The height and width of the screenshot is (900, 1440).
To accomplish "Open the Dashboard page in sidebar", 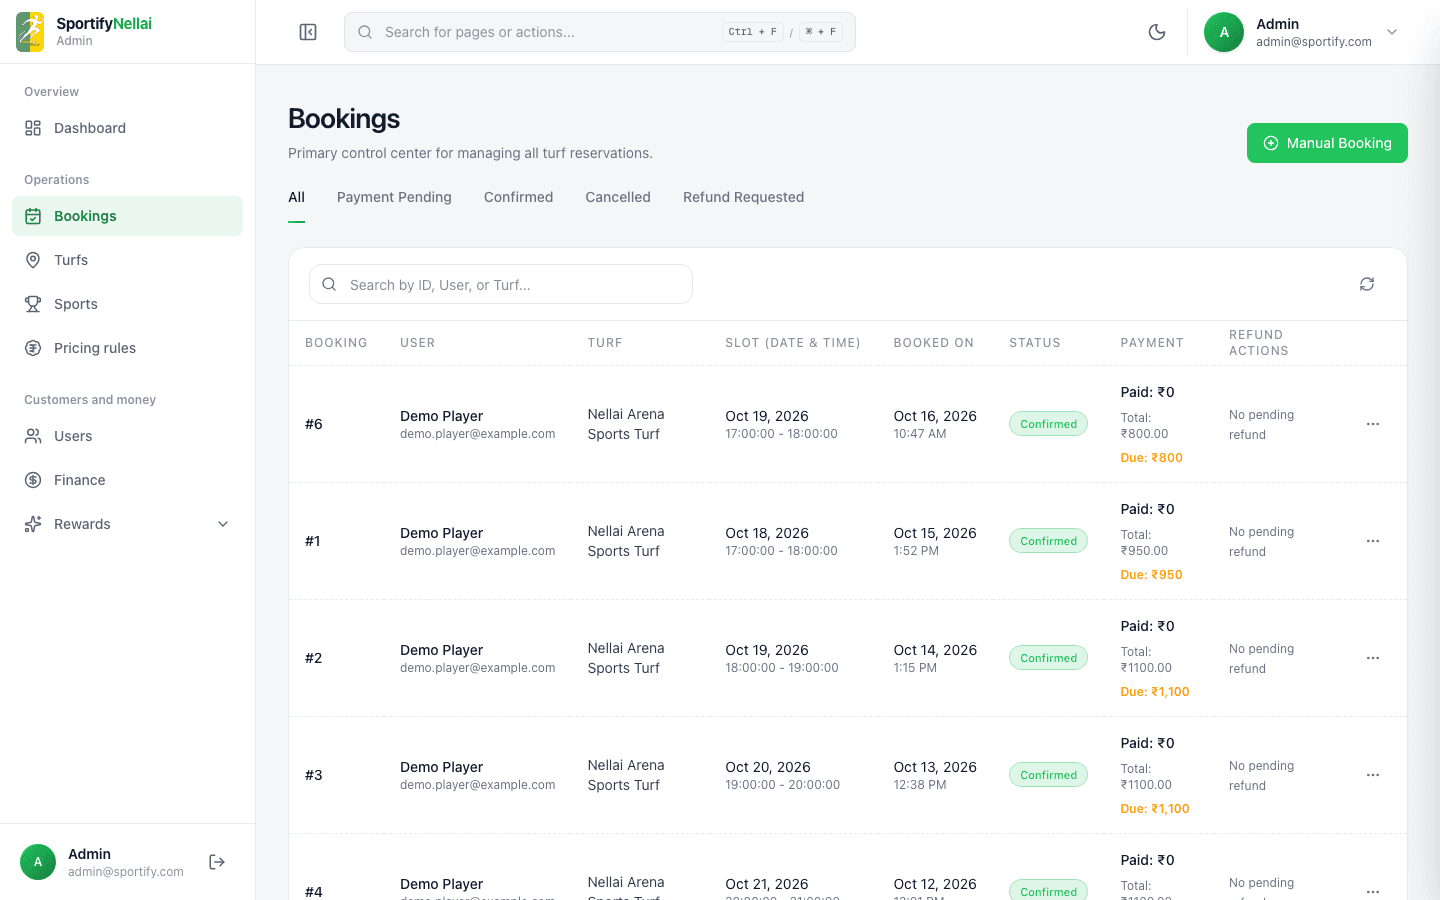I will click(x=127, y=128).
